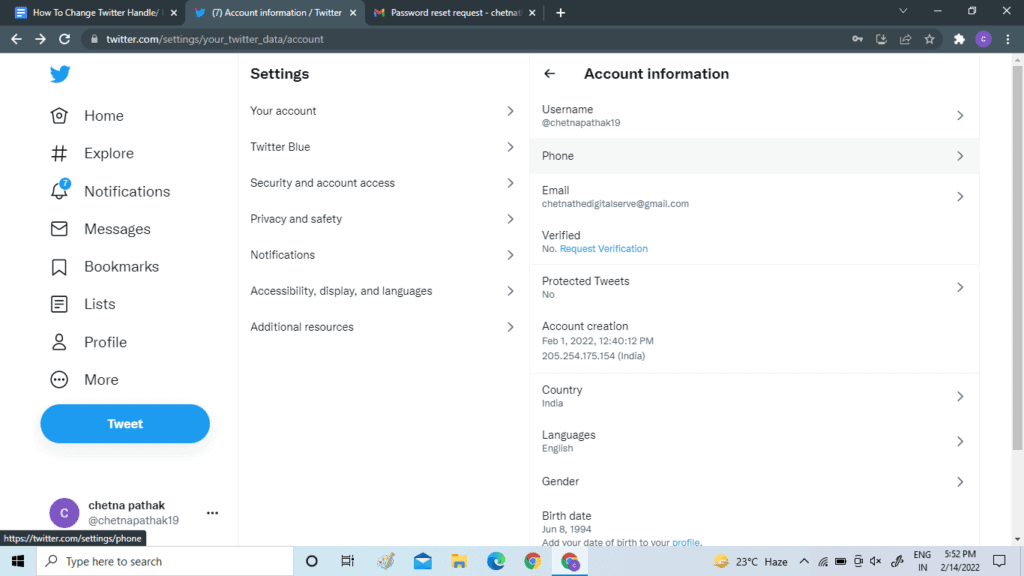
Task: Bookmark this page with star icon
Action: click(929, 39)
